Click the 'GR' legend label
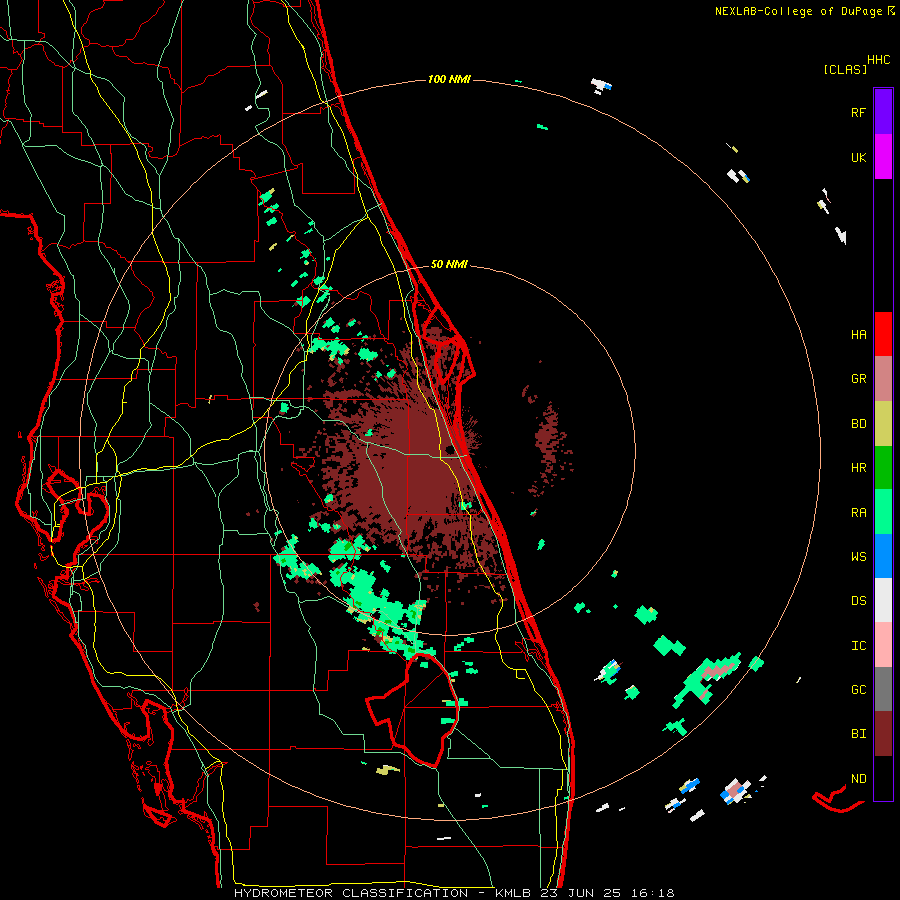Viewport: 900px width, 900px height. click(x=858, y=379)
